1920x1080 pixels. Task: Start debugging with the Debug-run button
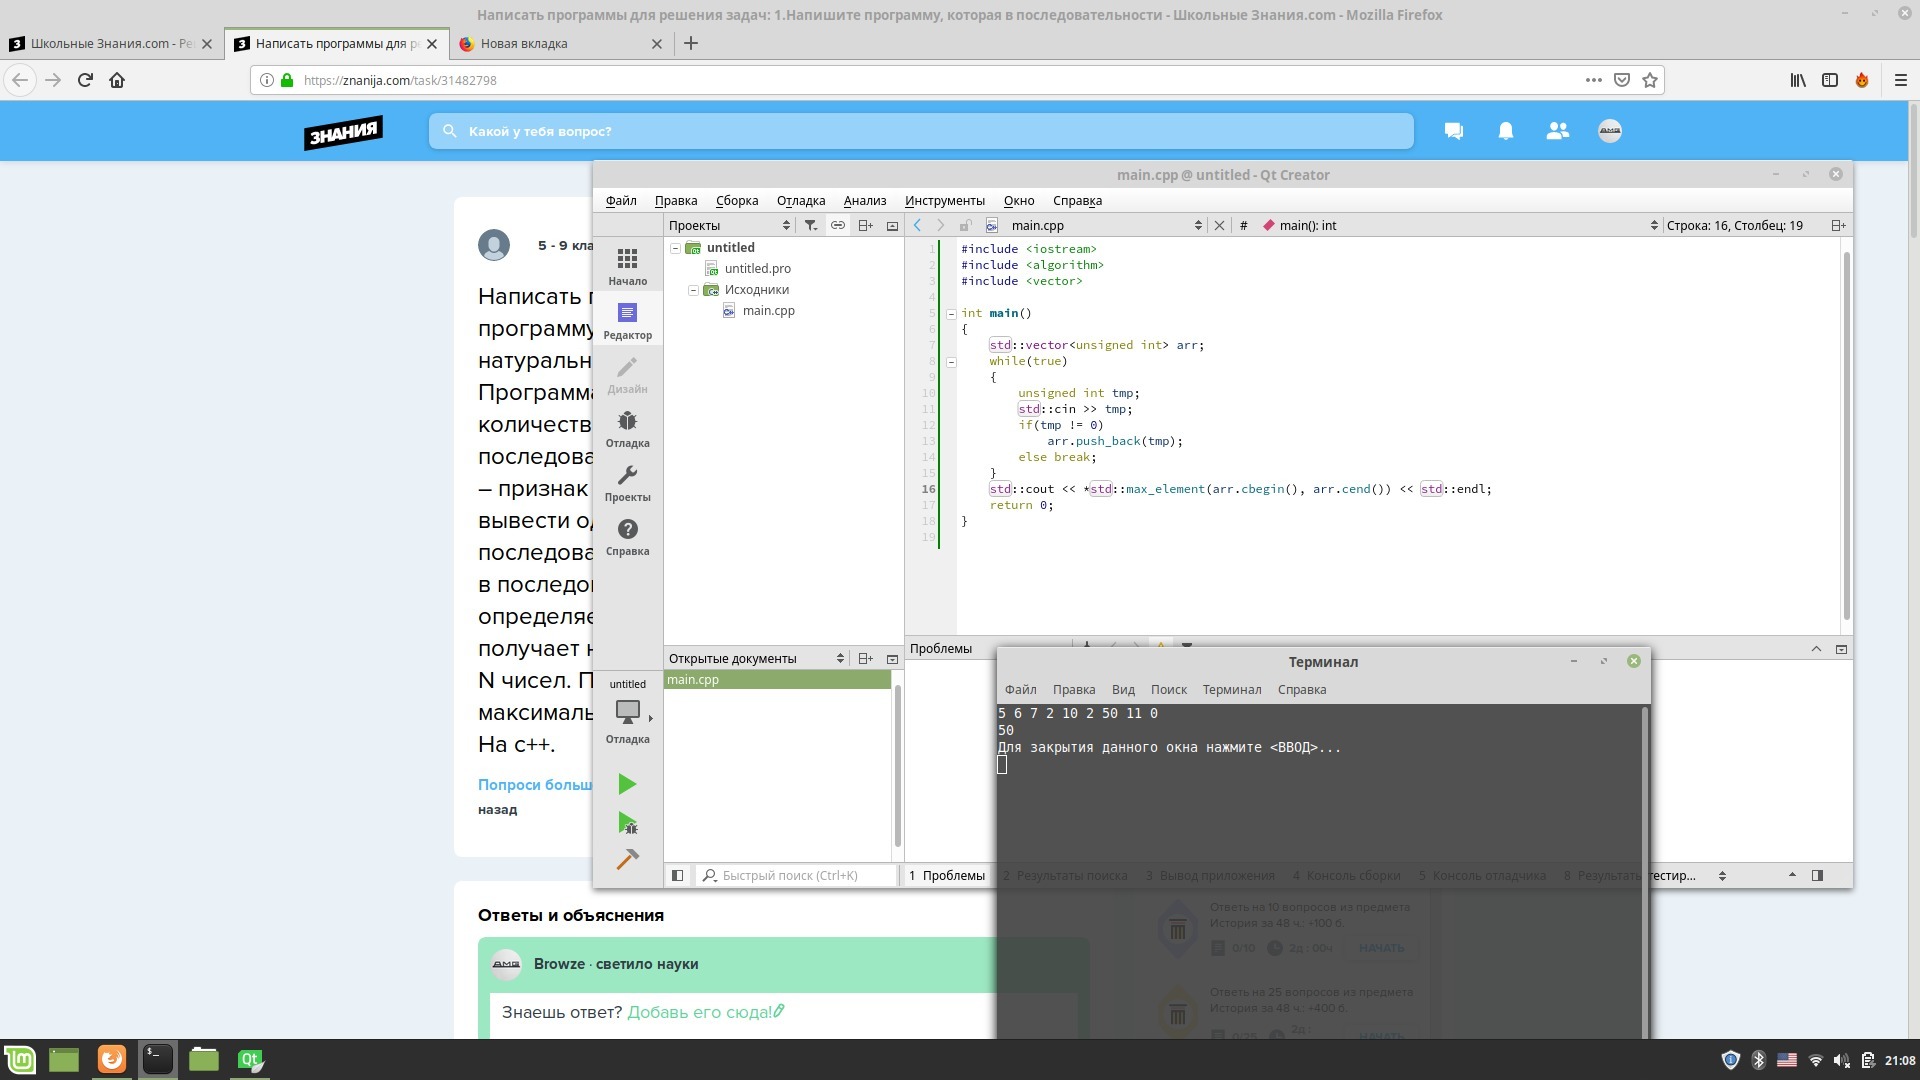(627, 823)
